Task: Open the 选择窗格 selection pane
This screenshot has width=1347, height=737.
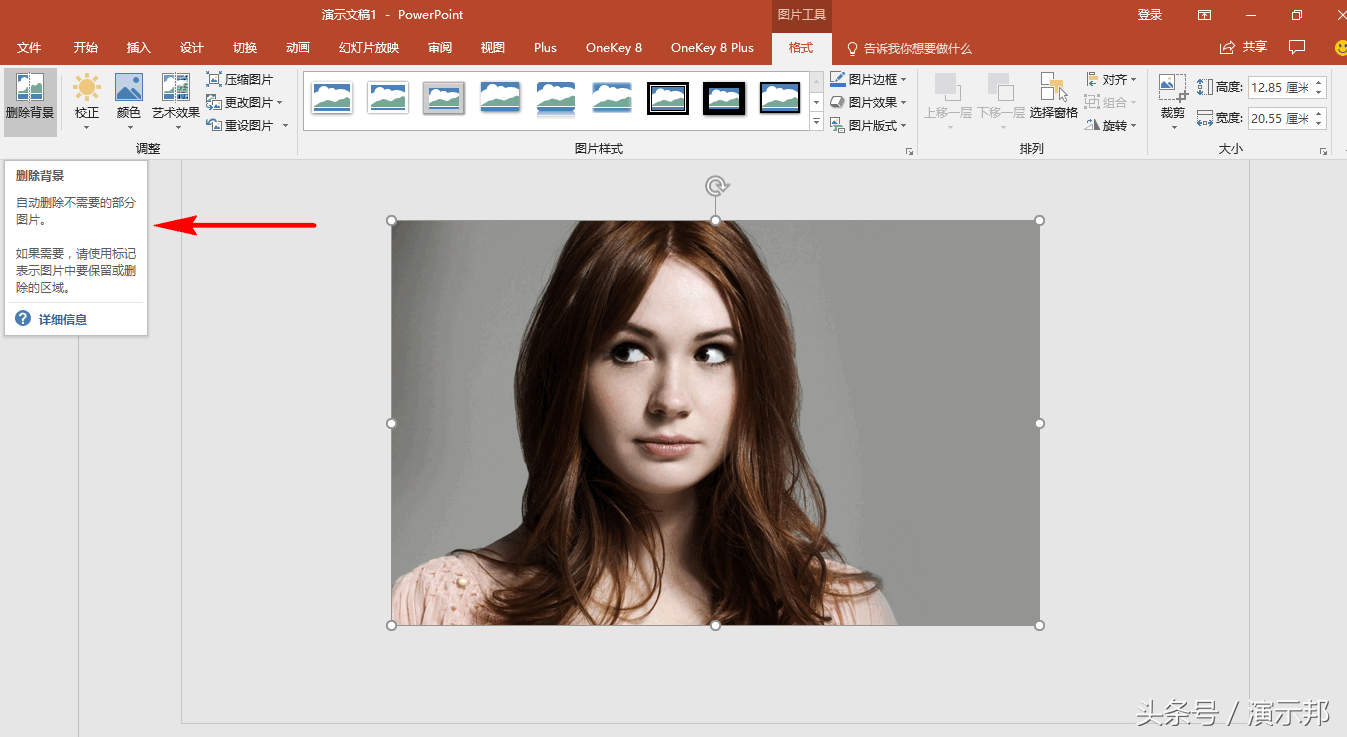Action: click(x=1054, y=97)
